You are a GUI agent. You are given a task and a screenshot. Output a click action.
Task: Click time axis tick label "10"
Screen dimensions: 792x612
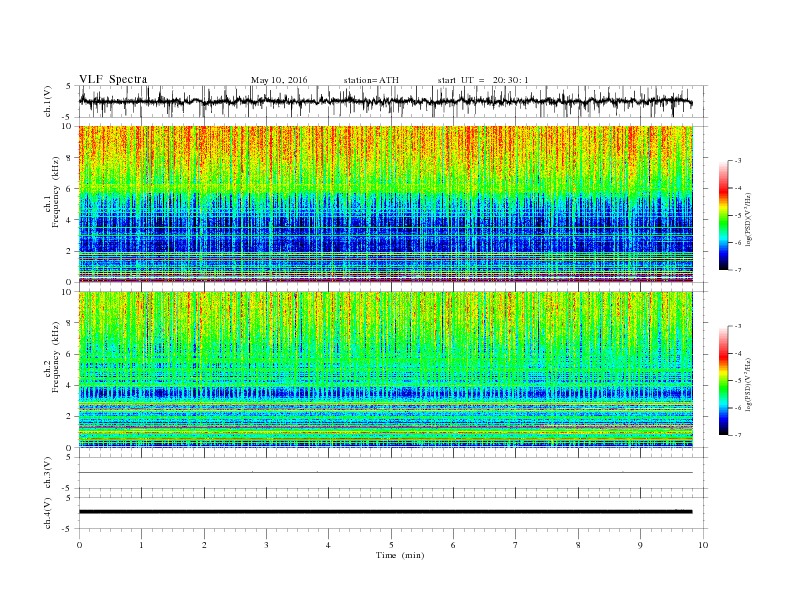703,545
